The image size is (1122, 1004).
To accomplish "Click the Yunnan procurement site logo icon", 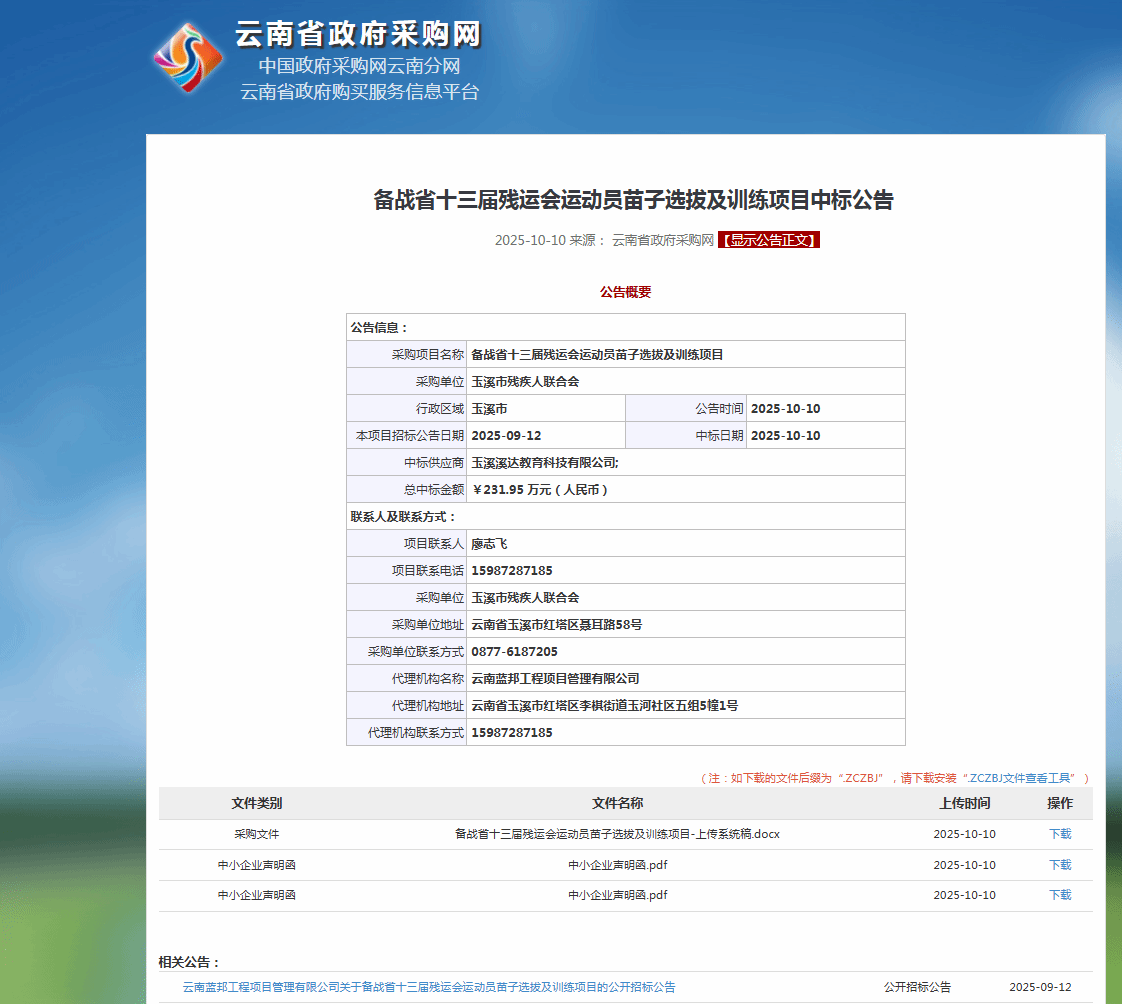I will pos(189,57).
